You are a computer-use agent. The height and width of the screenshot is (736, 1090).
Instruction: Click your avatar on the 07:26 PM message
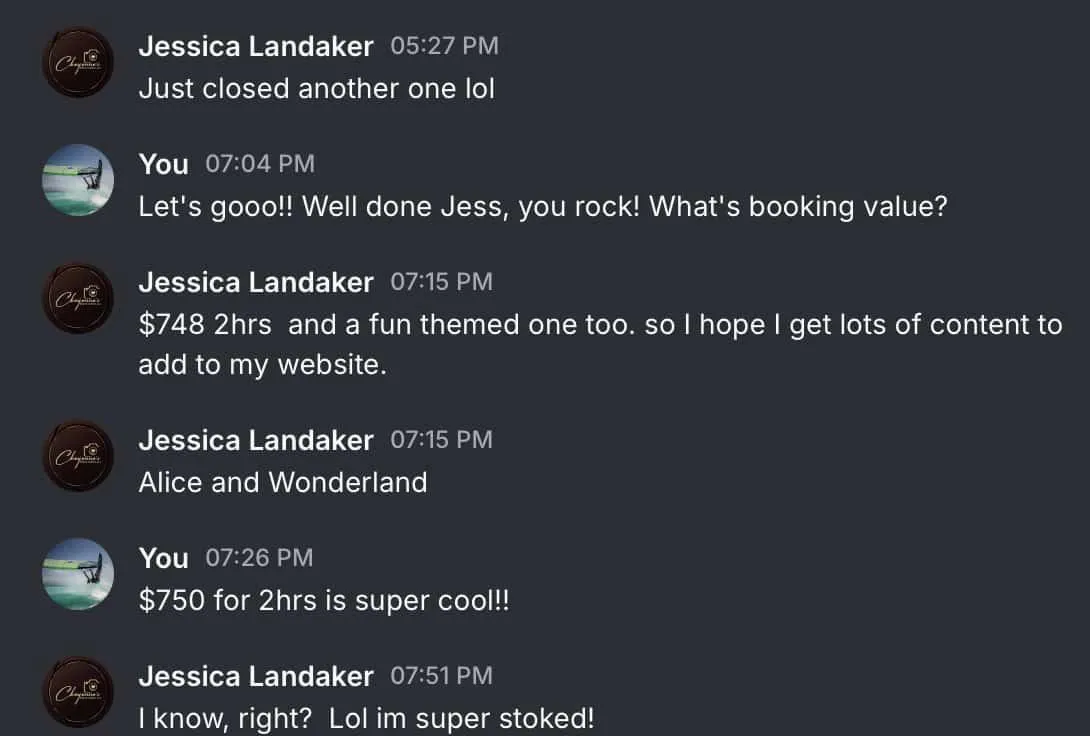tap(78, 574)
